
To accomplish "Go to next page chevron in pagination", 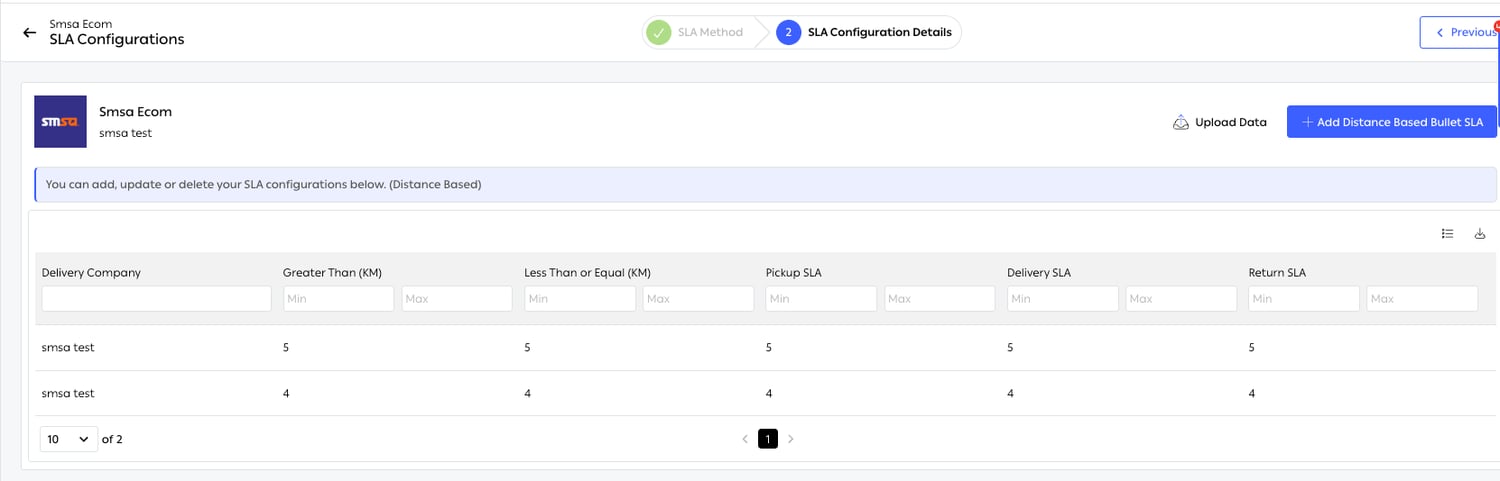I will [x=791, y=439].
